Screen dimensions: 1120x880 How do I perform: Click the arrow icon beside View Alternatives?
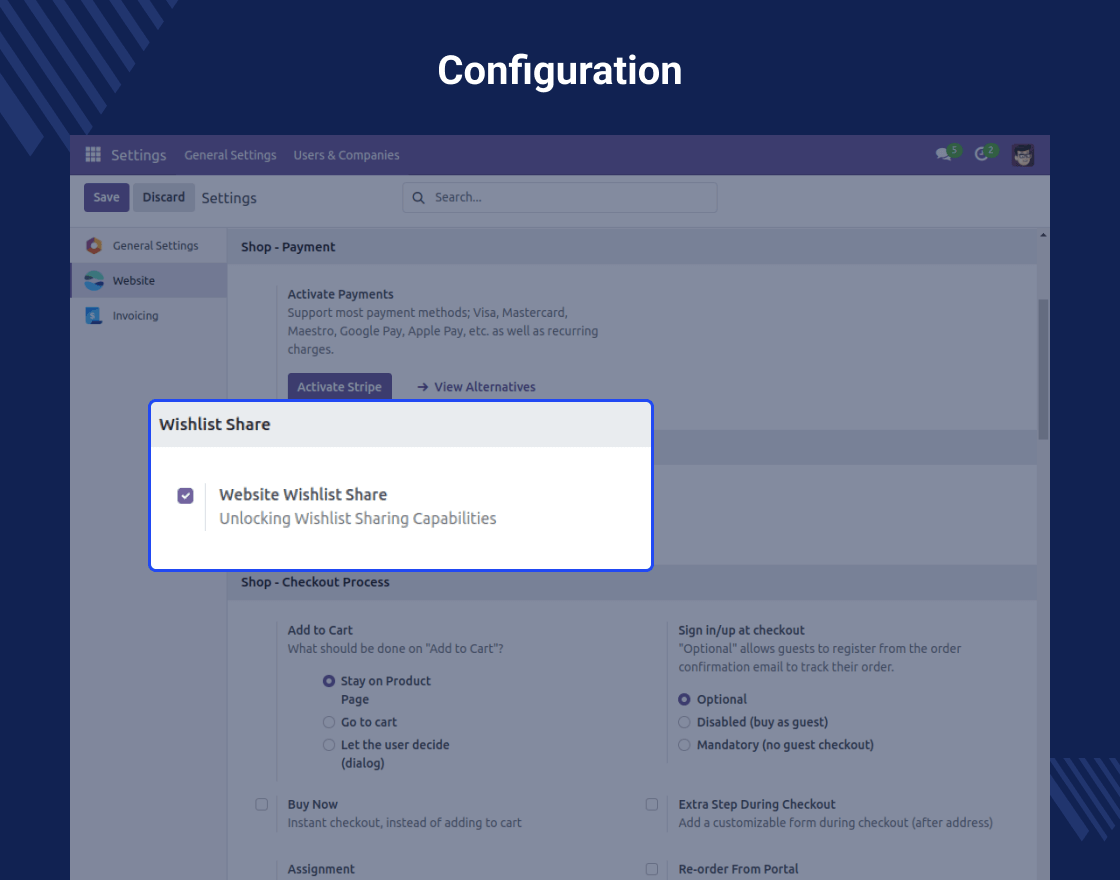(x=423, y=387)
